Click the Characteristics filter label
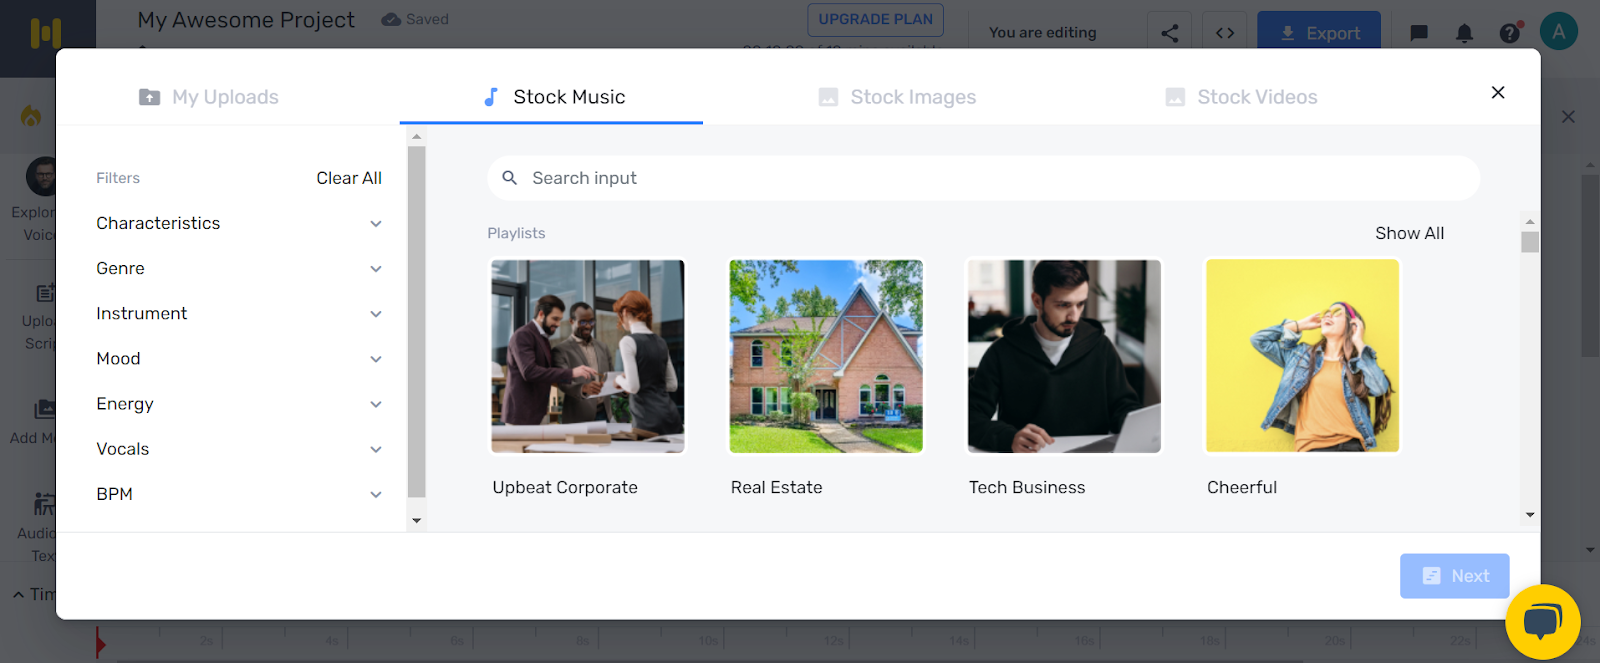 click(158, 223)
